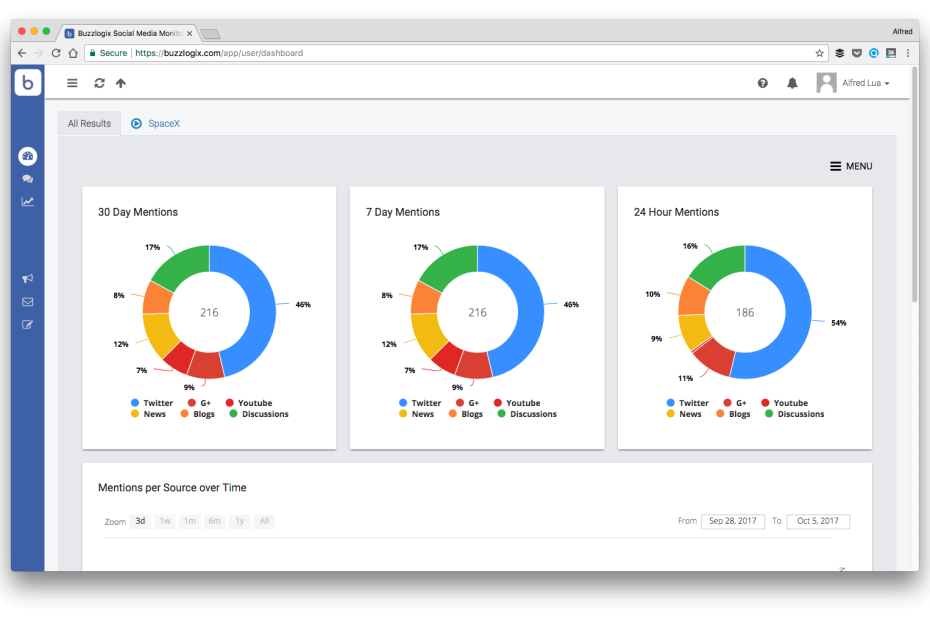
Task: Select the 3d zoom range button
Action: pyautogui.click(x=140, y=521)
